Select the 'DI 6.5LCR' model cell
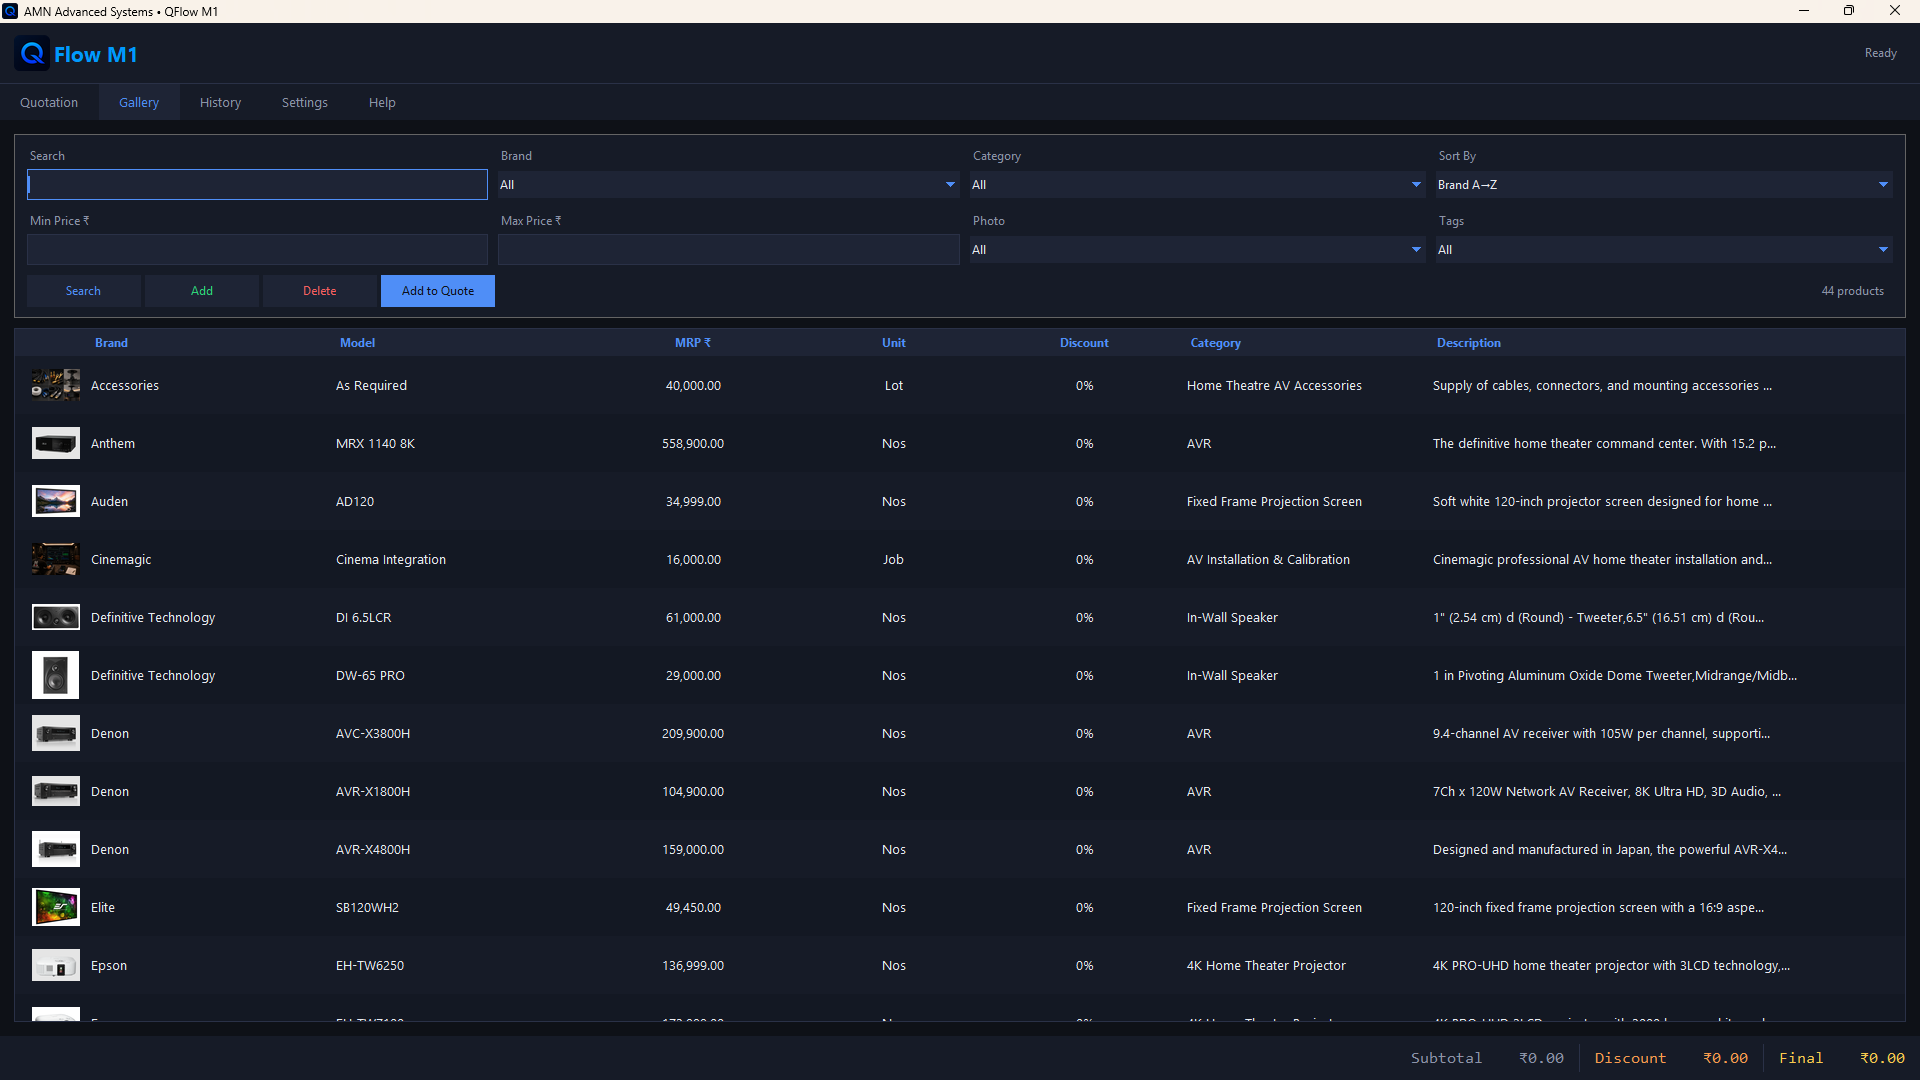 [364, 617]
